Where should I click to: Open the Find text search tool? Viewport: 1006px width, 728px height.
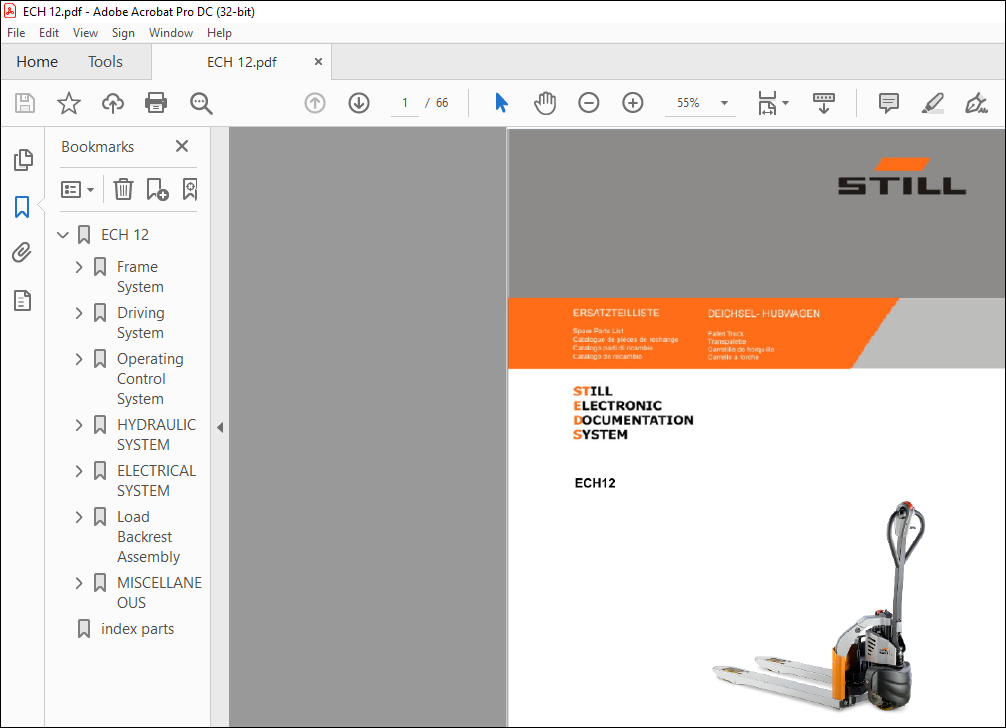pos(201,103)
